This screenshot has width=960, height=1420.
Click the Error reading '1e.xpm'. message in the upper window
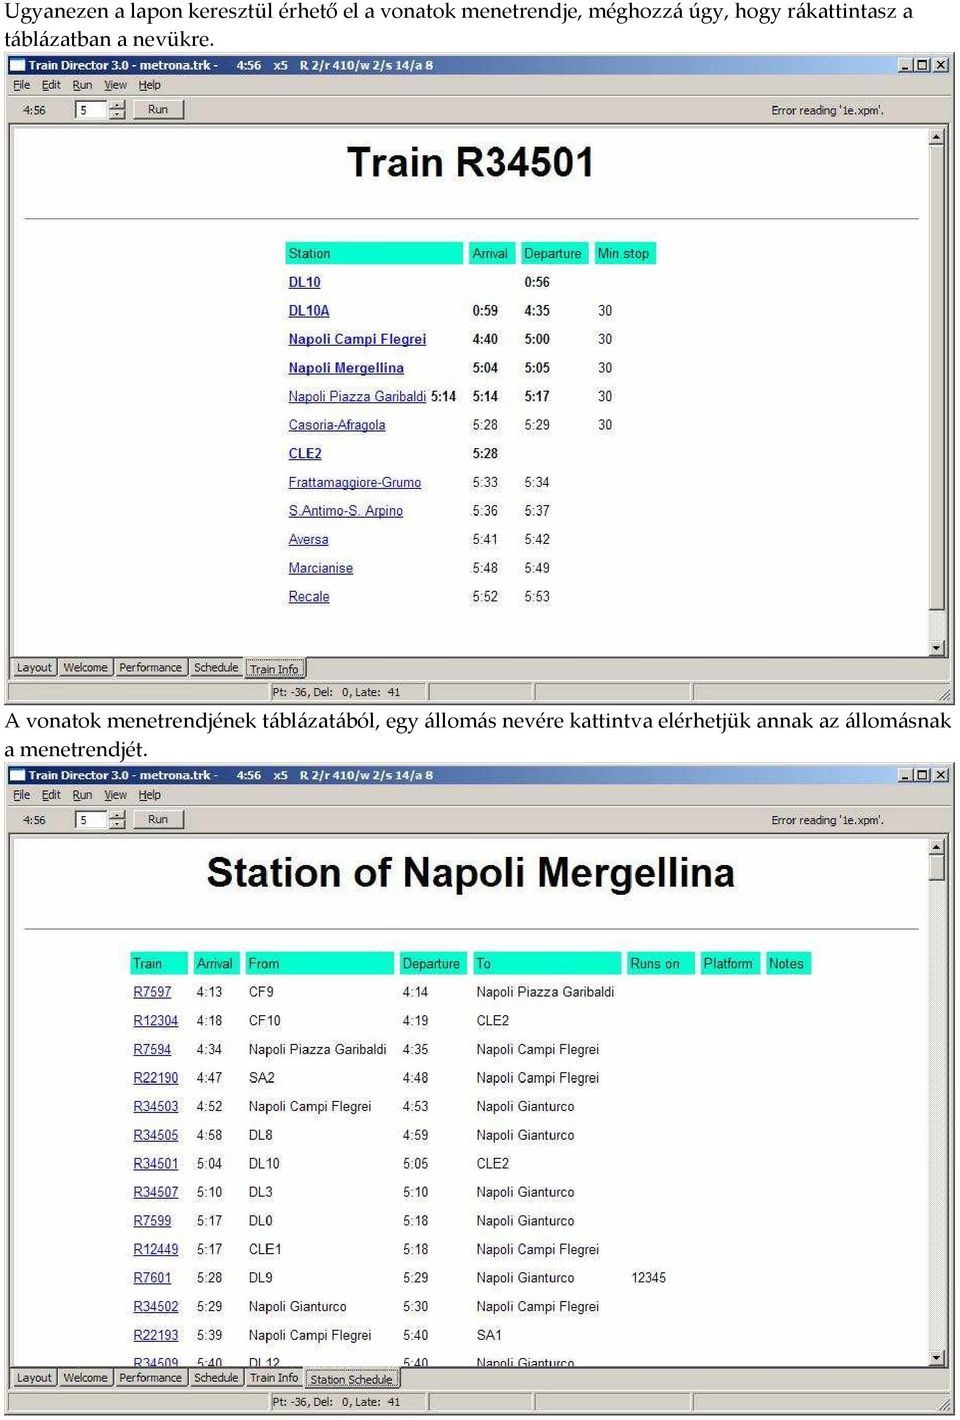827,110
